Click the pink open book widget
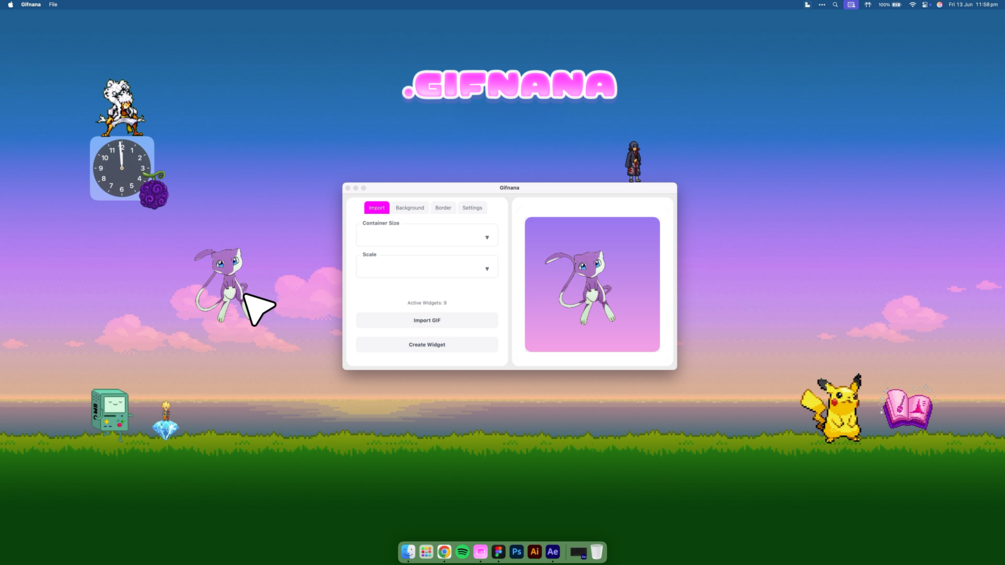The image size is (1005, 565). pos(907,408)
